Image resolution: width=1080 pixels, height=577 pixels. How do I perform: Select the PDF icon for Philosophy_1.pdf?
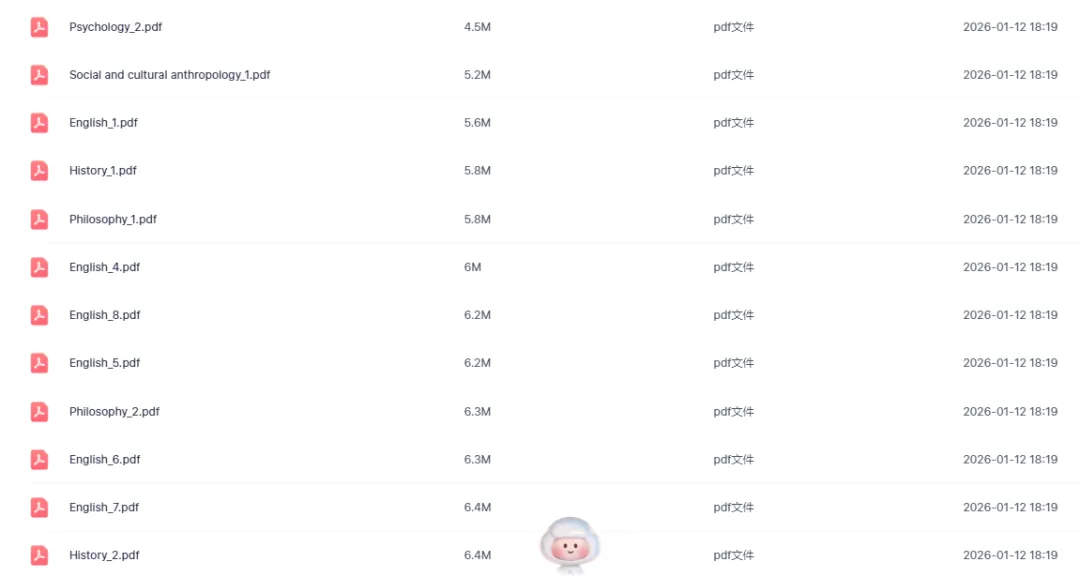pos(39,220)
